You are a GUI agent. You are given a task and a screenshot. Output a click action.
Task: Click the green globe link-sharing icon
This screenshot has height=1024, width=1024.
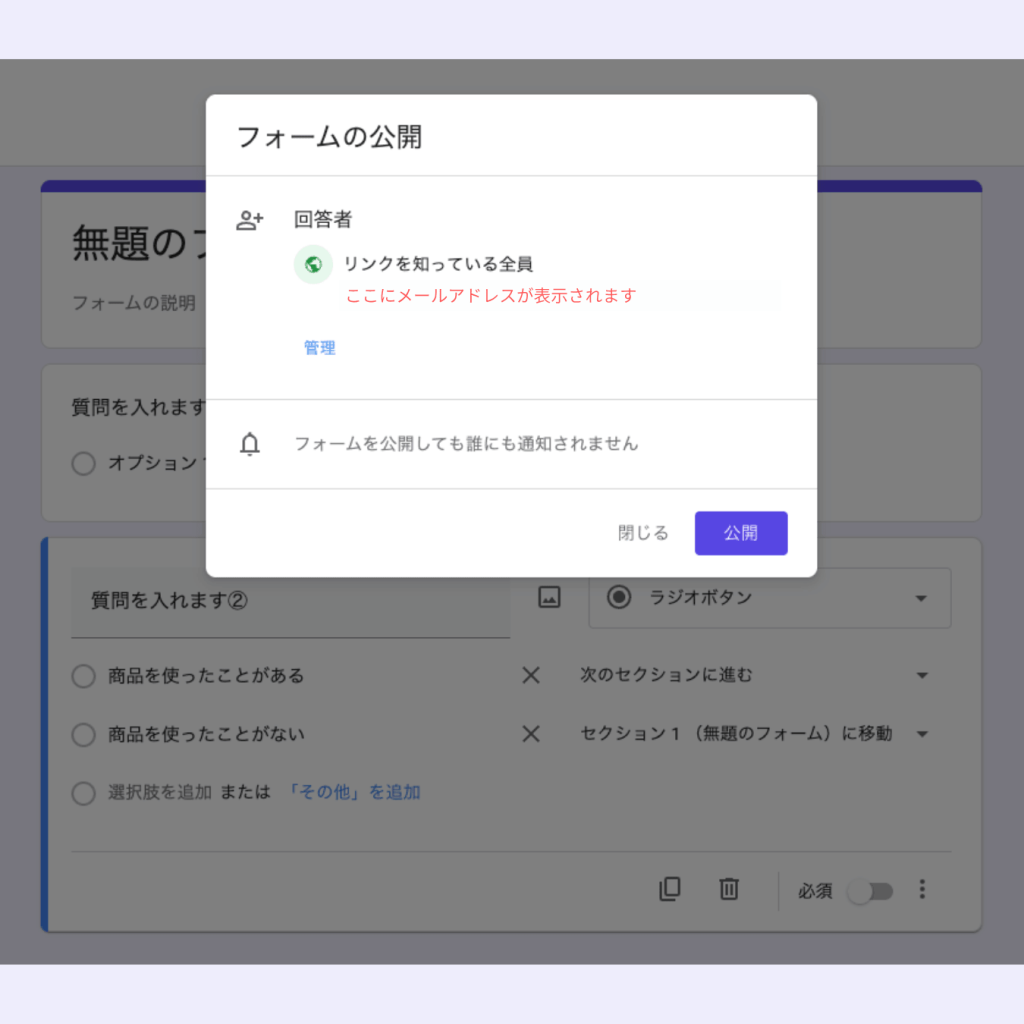[313, 264]
